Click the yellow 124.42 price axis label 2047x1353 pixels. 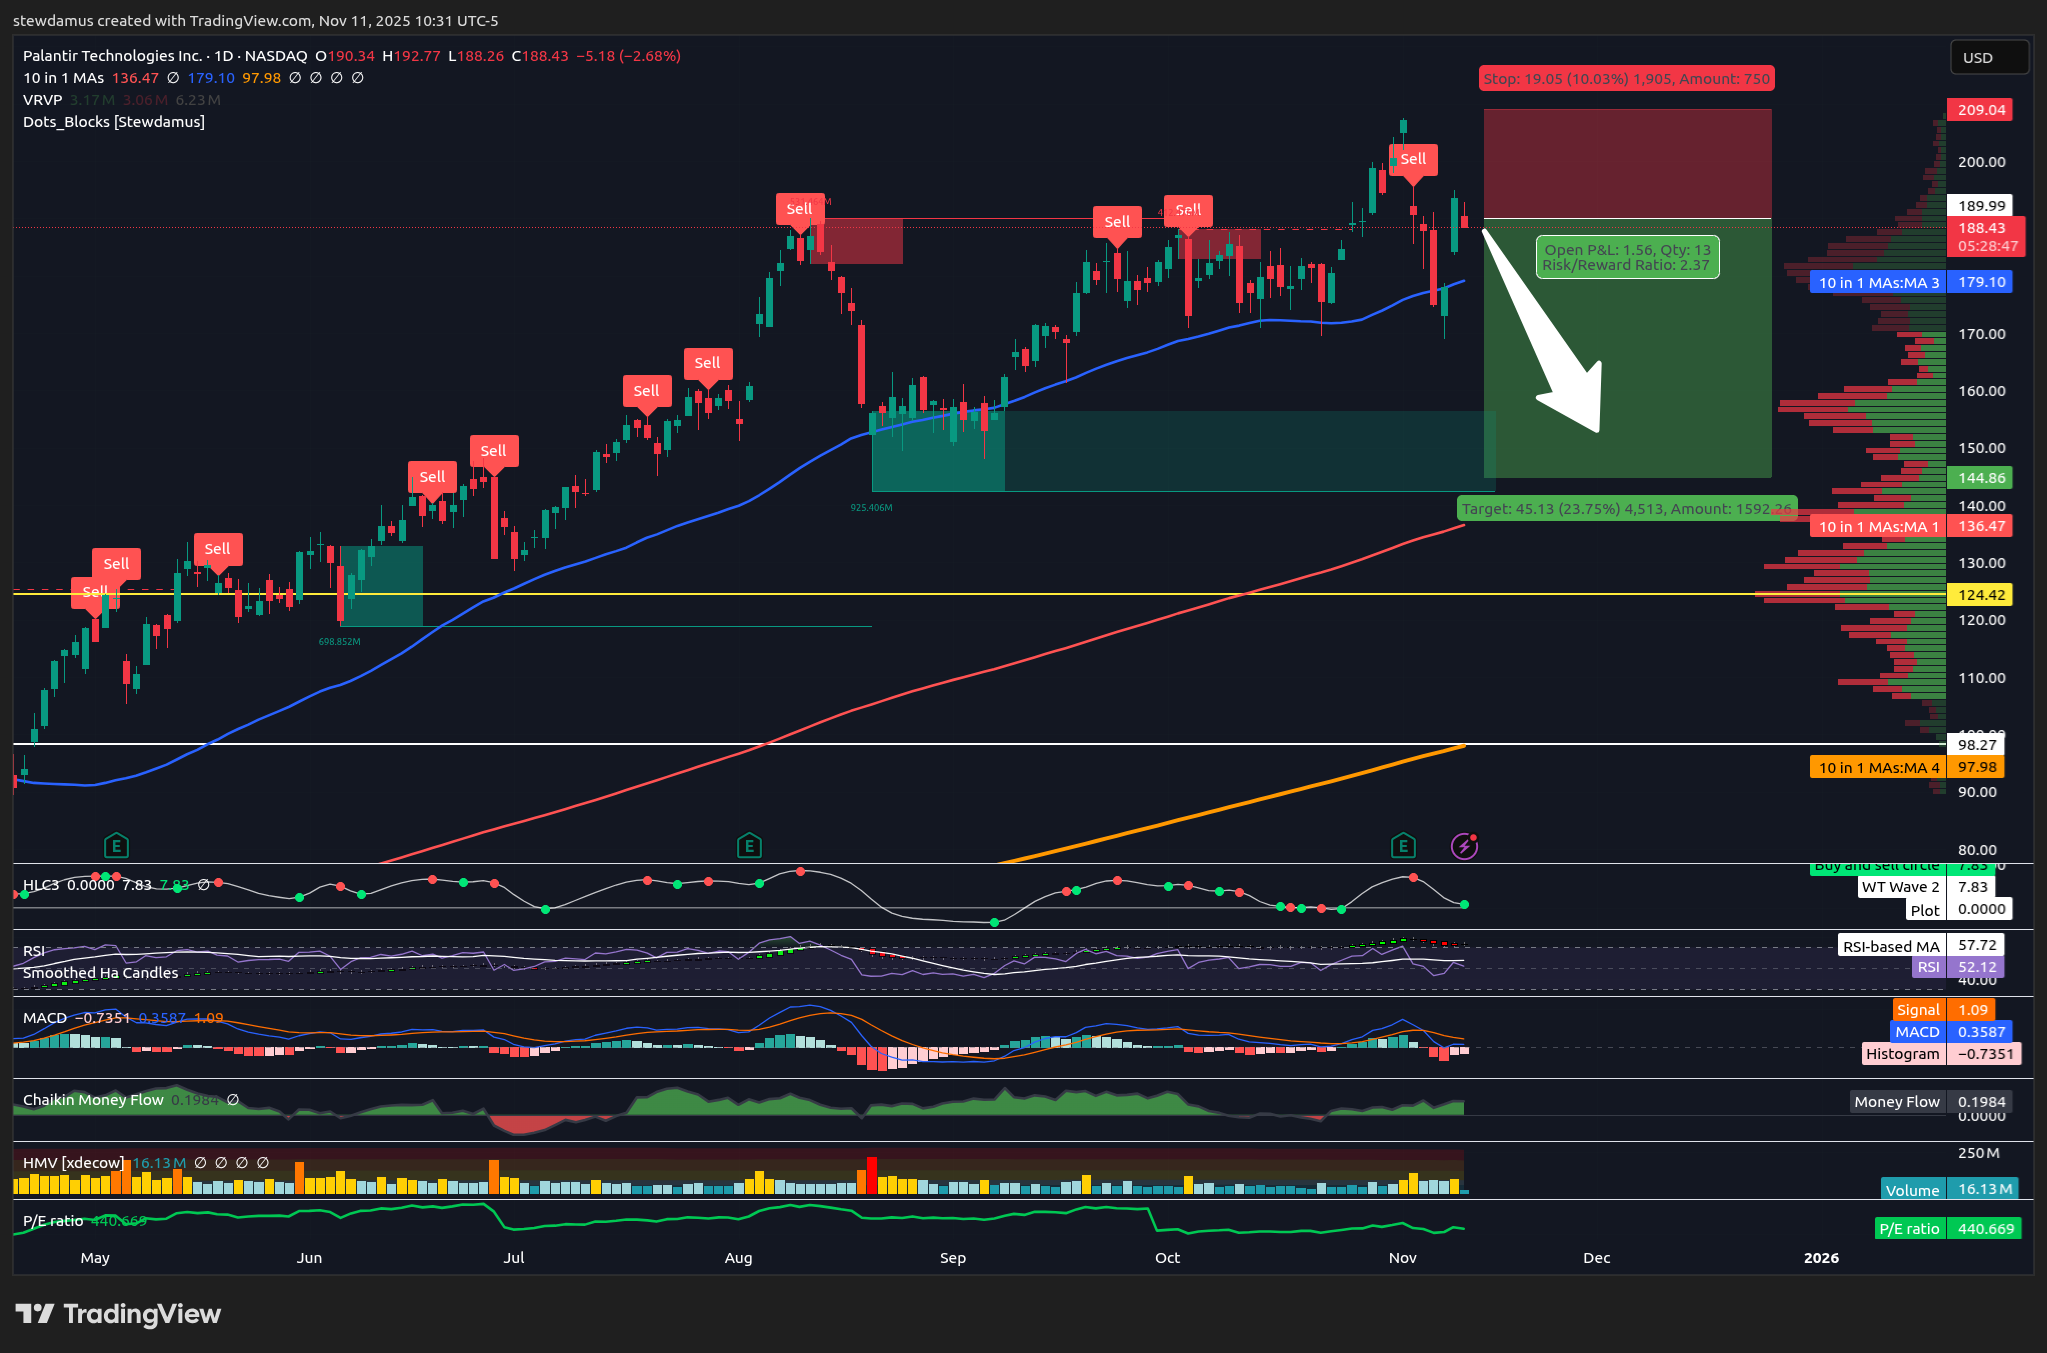tap(1980, 595)
